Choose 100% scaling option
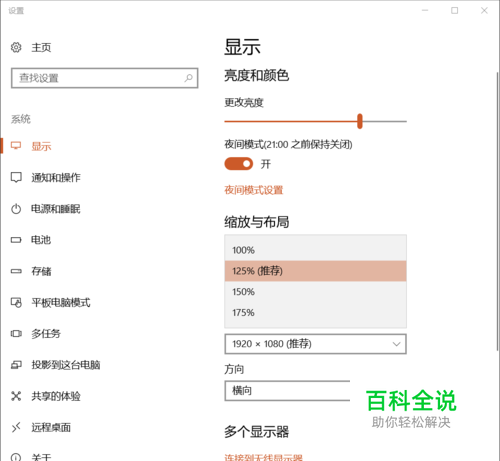 pos(315,250)
